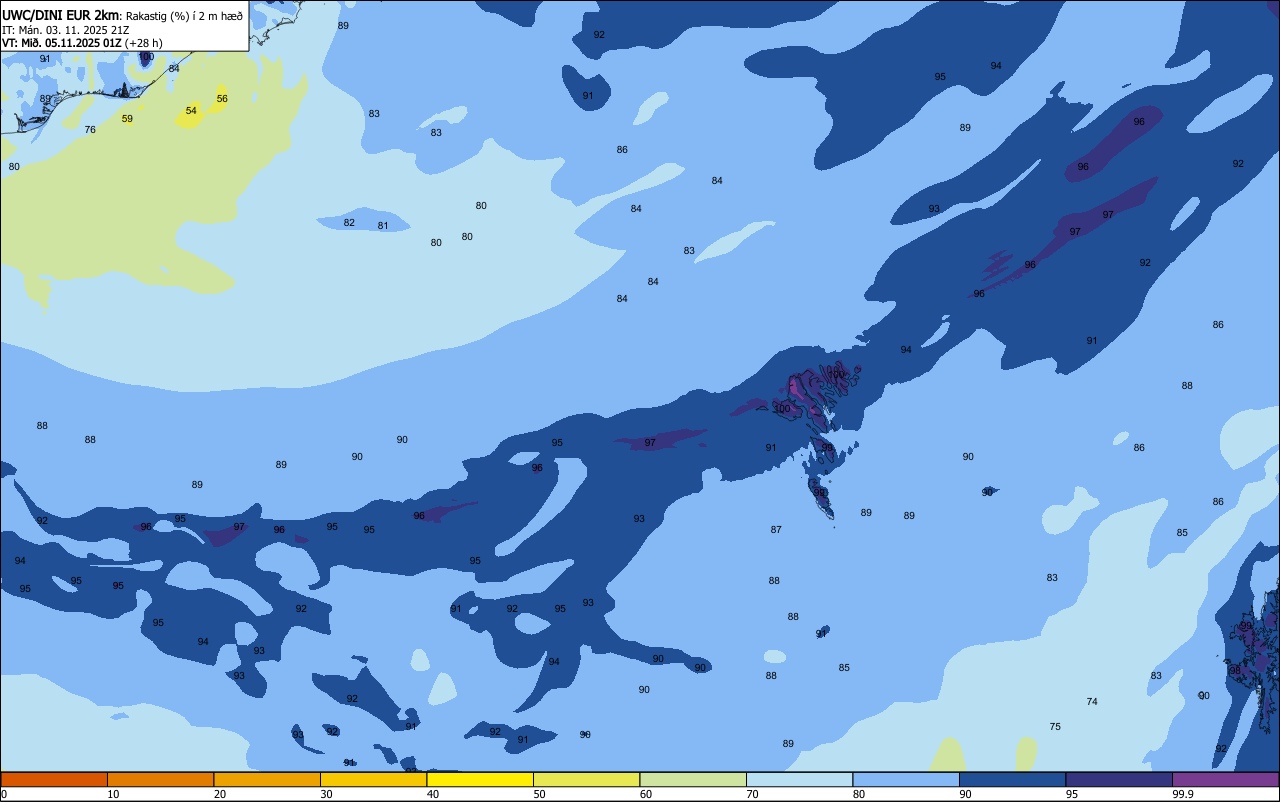Click the '10' legend scale label
Screen dimensions: 1280x802
pos(113,794)
